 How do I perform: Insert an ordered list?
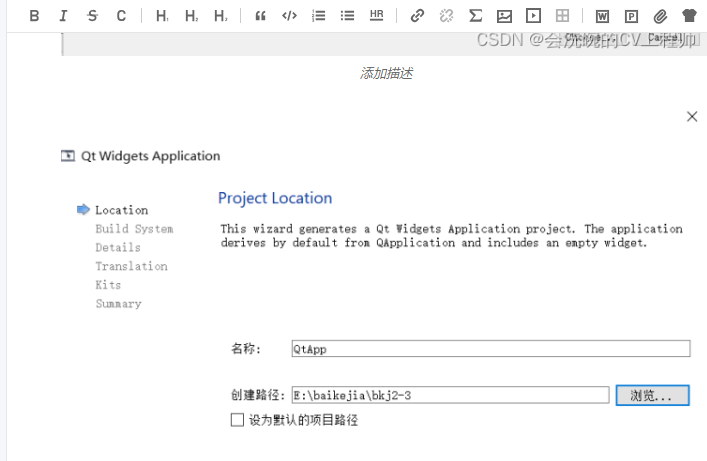point(318,16)
